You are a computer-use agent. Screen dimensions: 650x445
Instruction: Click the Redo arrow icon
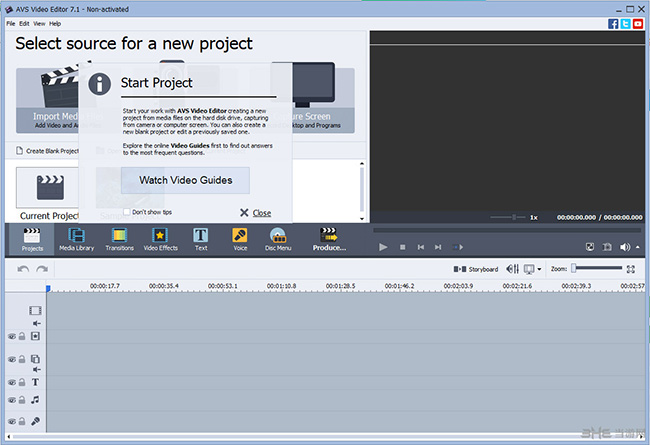(x=42, y=269)
